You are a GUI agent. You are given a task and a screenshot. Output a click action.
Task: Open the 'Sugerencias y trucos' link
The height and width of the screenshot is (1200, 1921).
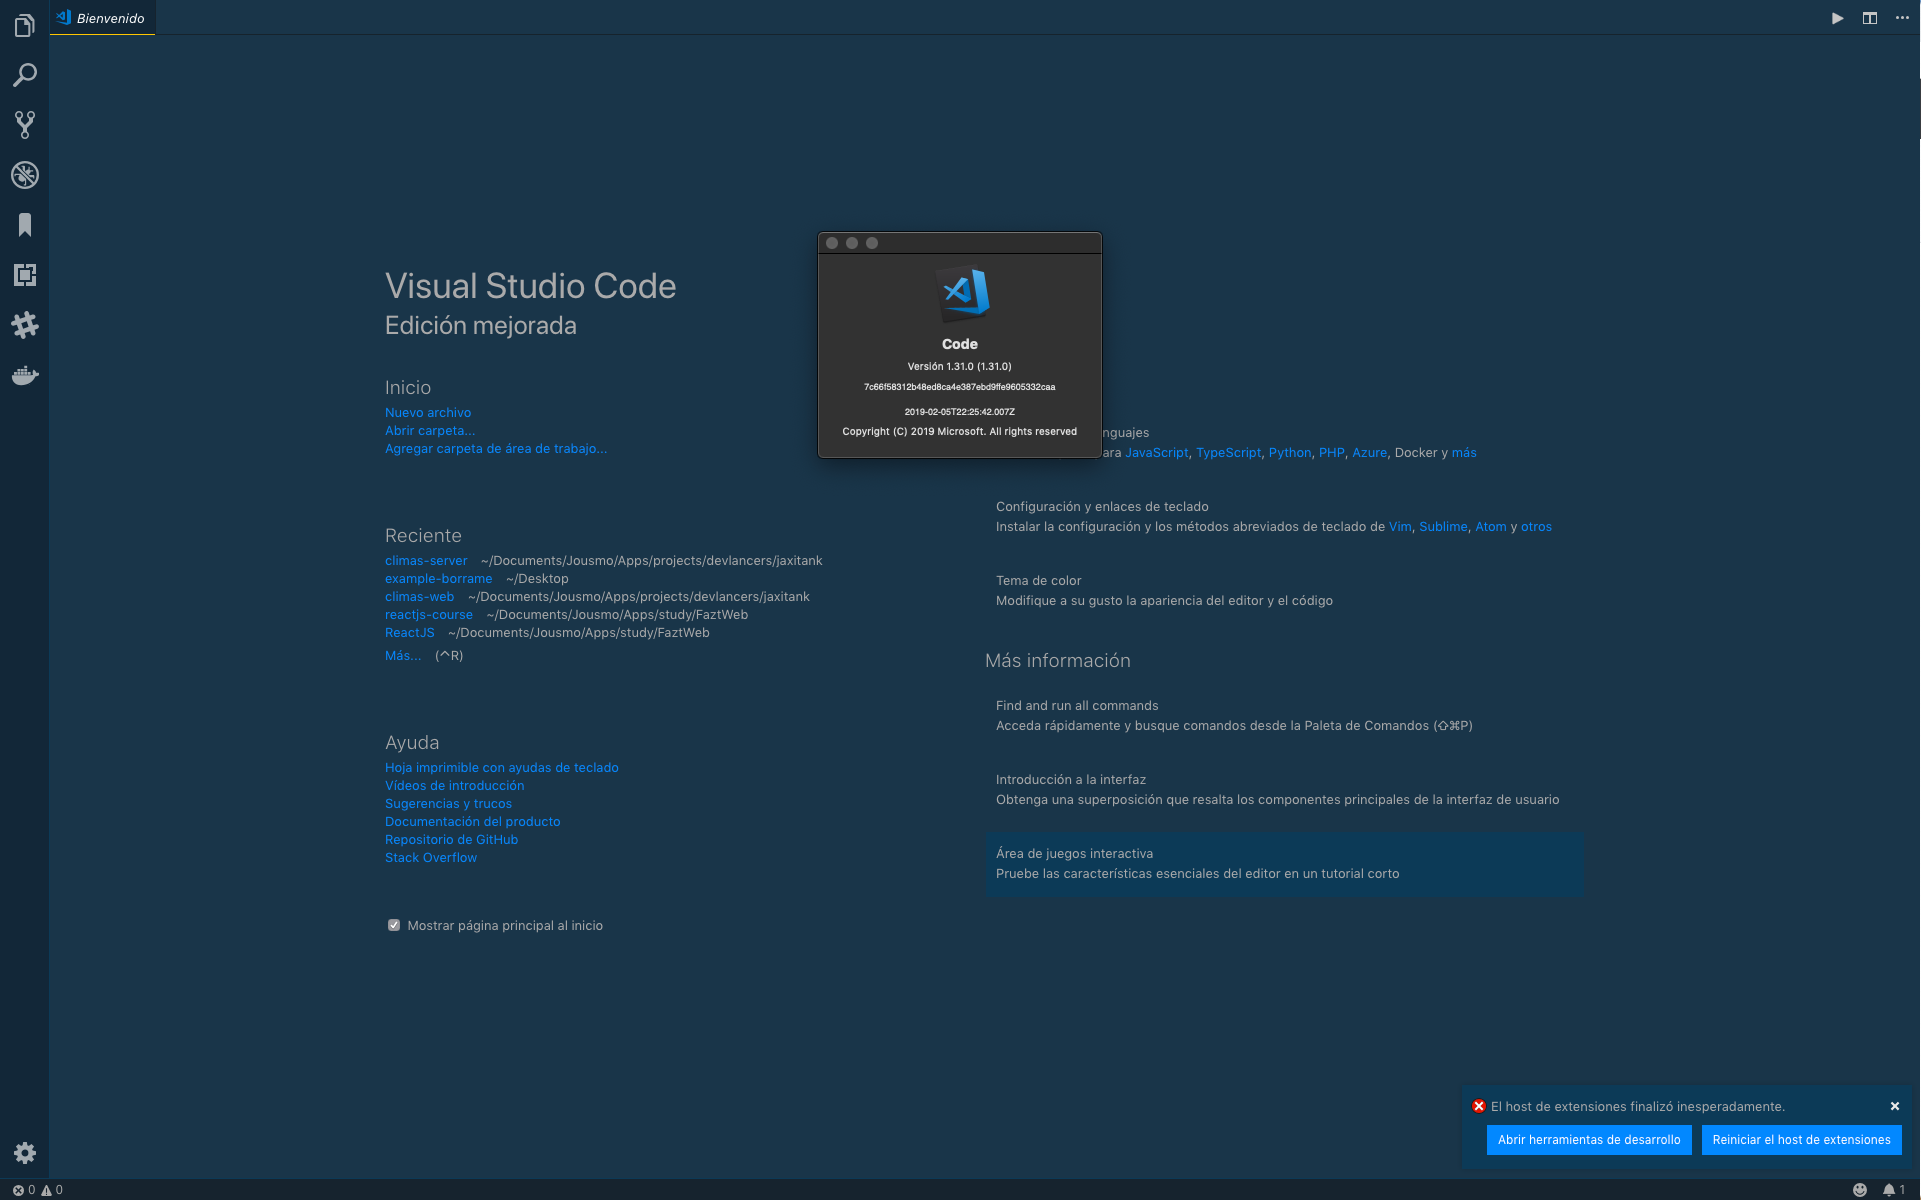[x=448, y=803]
